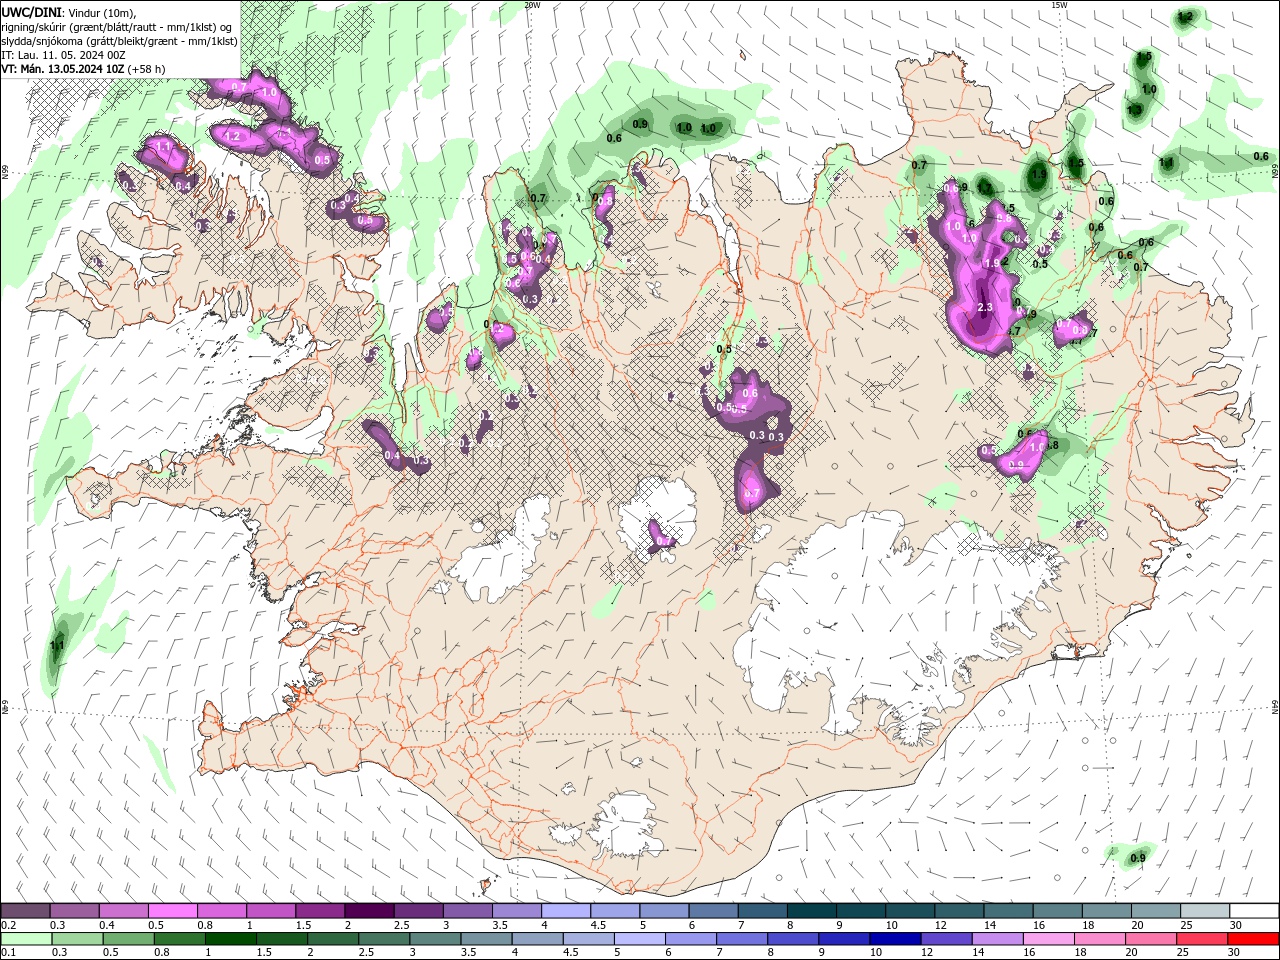Viewport: 1280px width, 960px height.
Task: Click the 0.1 palest green swatch, lower legend
Action: click(x=26, y=938)
